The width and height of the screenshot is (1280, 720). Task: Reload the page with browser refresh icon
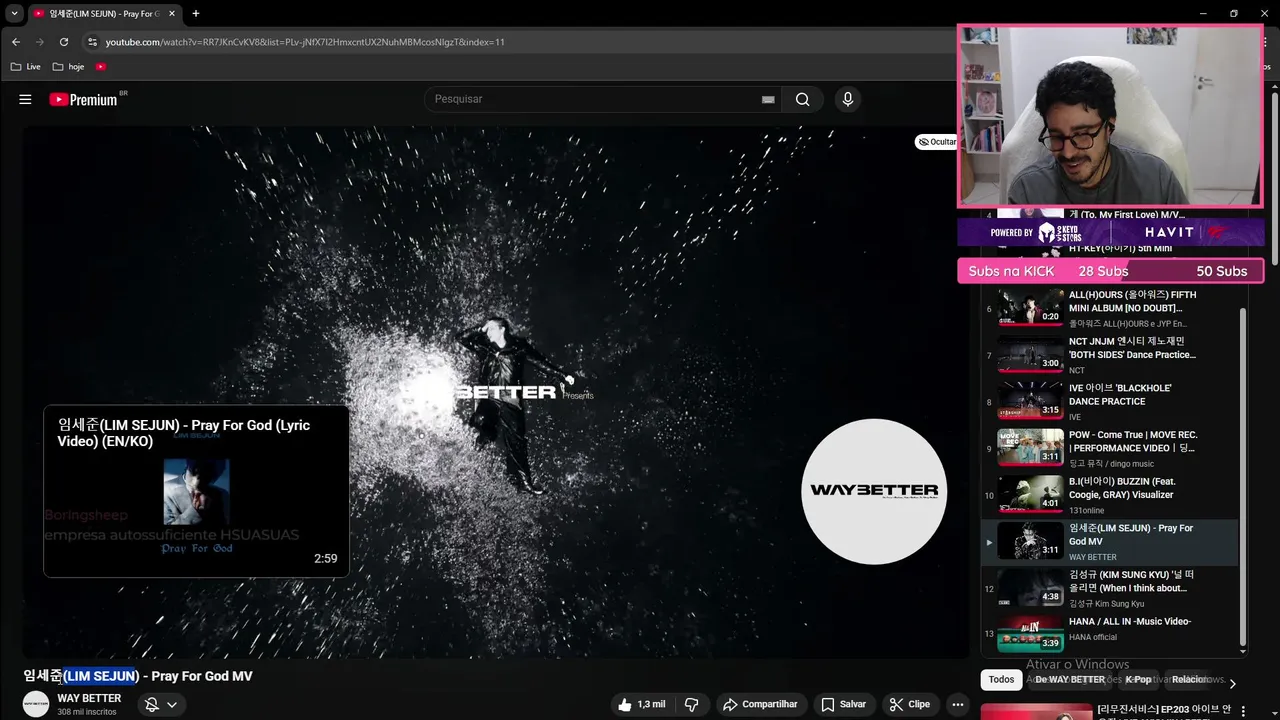click(64, 42)
